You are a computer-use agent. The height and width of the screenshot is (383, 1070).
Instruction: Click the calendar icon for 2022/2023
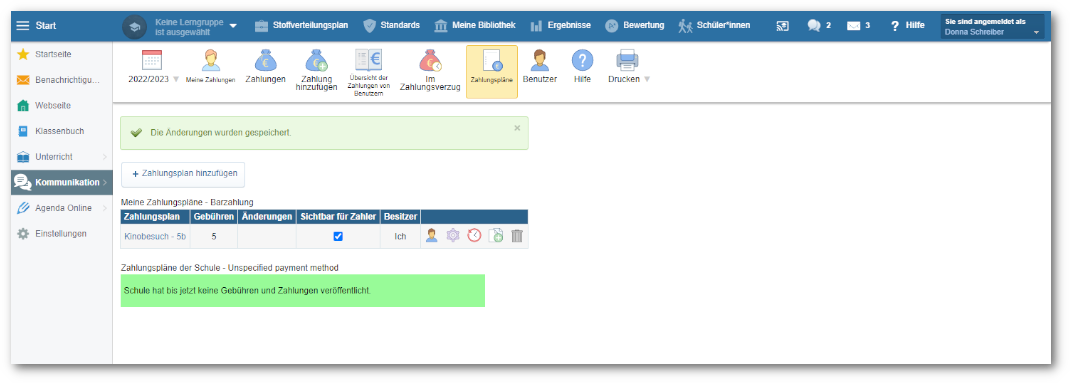point(151,60)
